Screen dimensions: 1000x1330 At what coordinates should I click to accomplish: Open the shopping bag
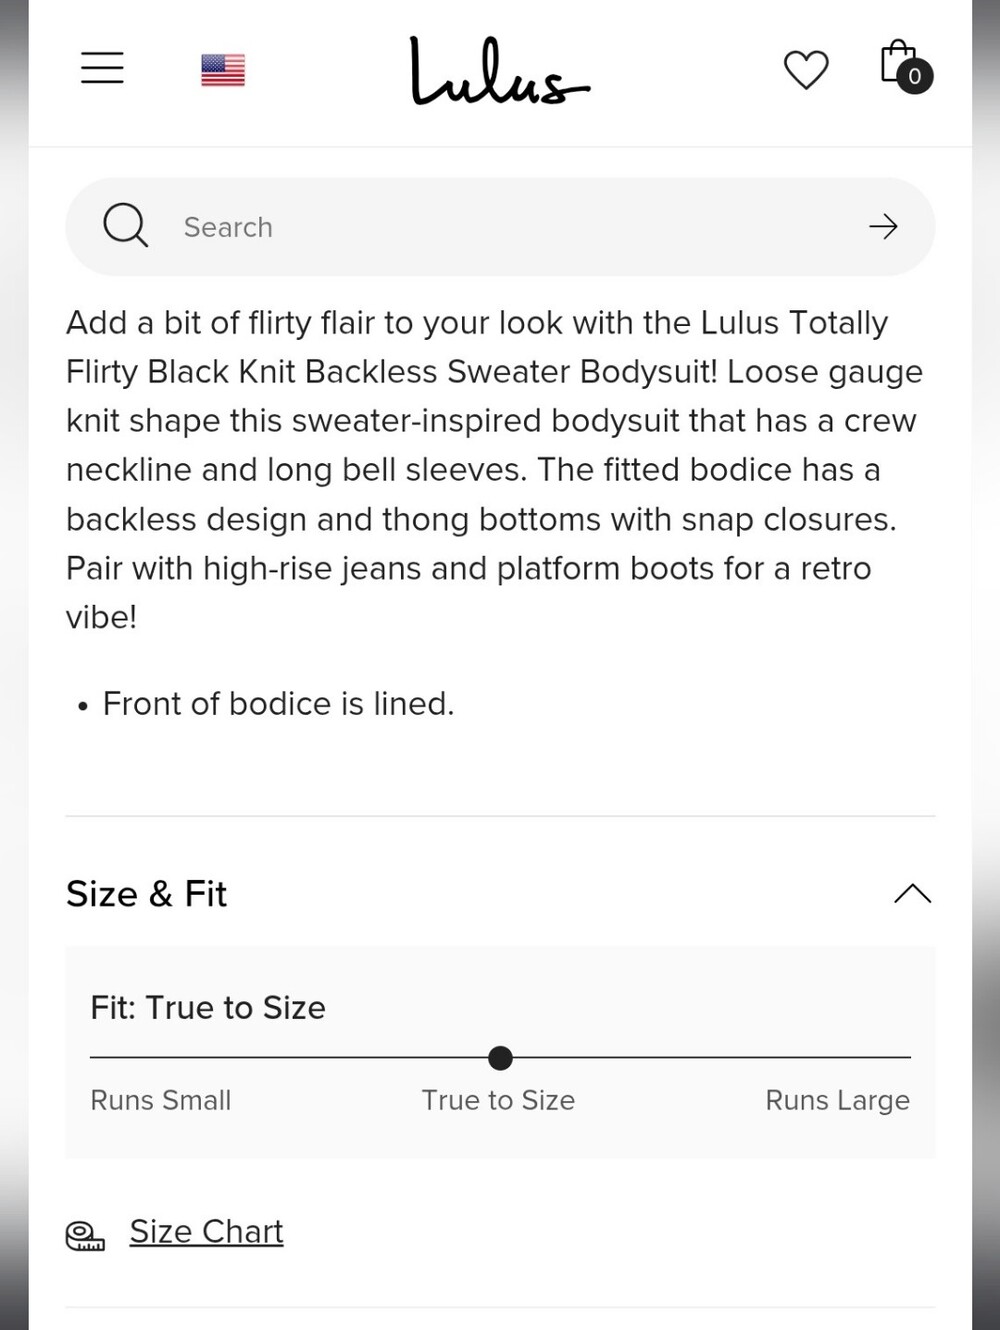tap(897, 62)
